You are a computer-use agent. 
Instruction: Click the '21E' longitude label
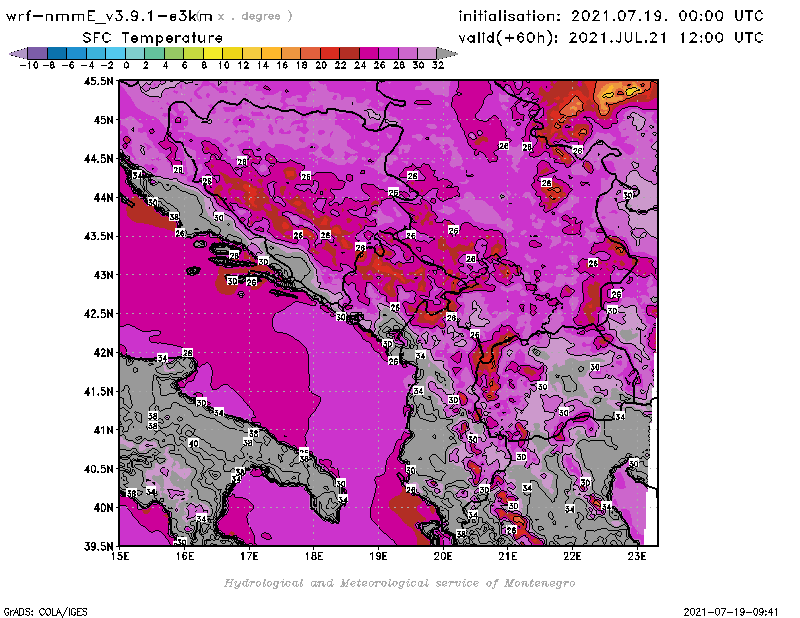pyautogui.click(x=508, y=556)
